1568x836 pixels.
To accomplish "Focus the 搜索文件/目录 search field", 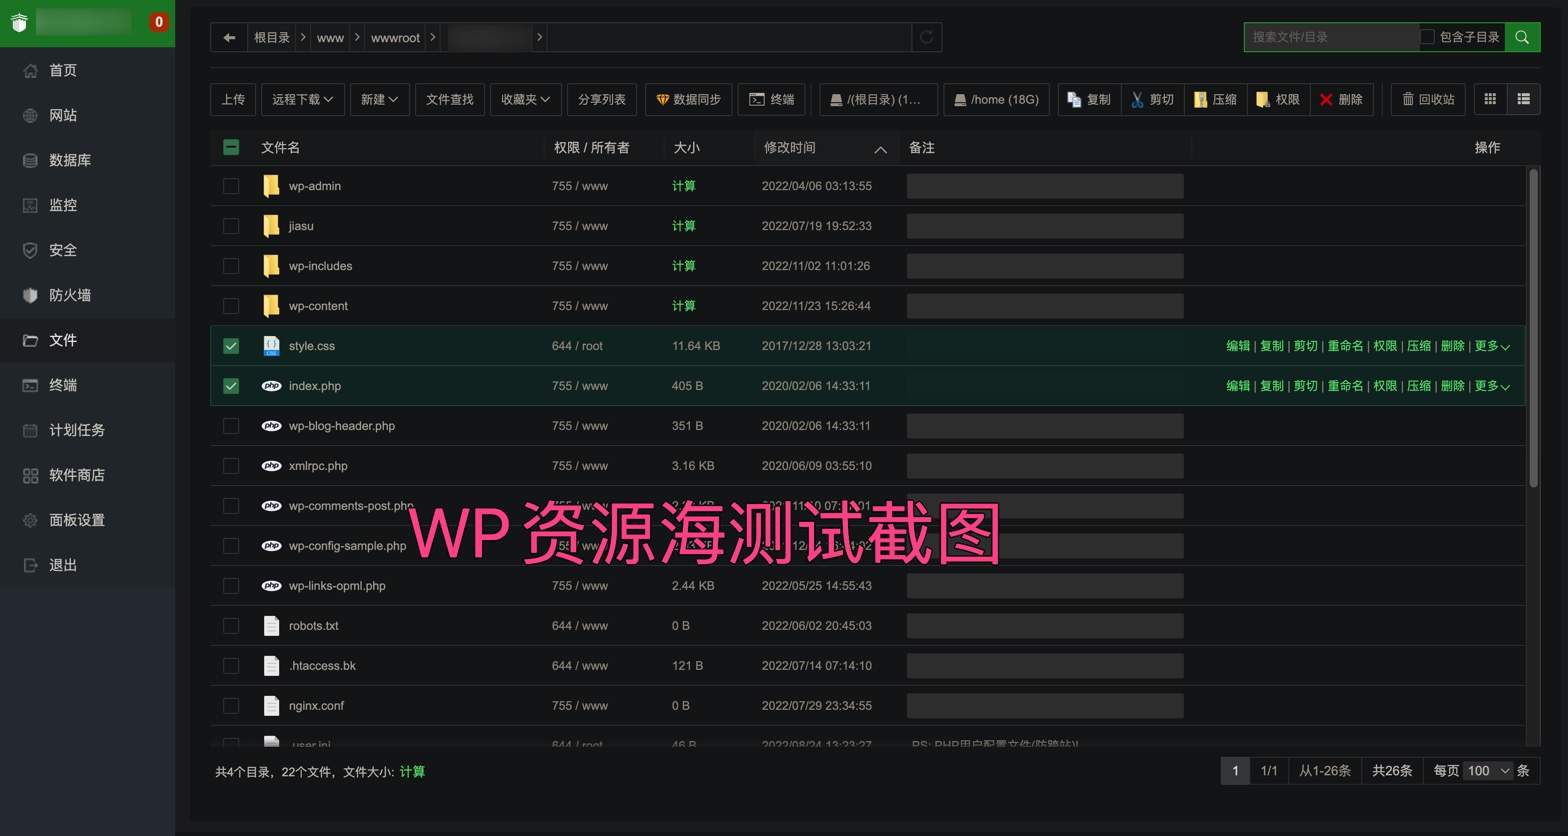I will pos(1331,37).
